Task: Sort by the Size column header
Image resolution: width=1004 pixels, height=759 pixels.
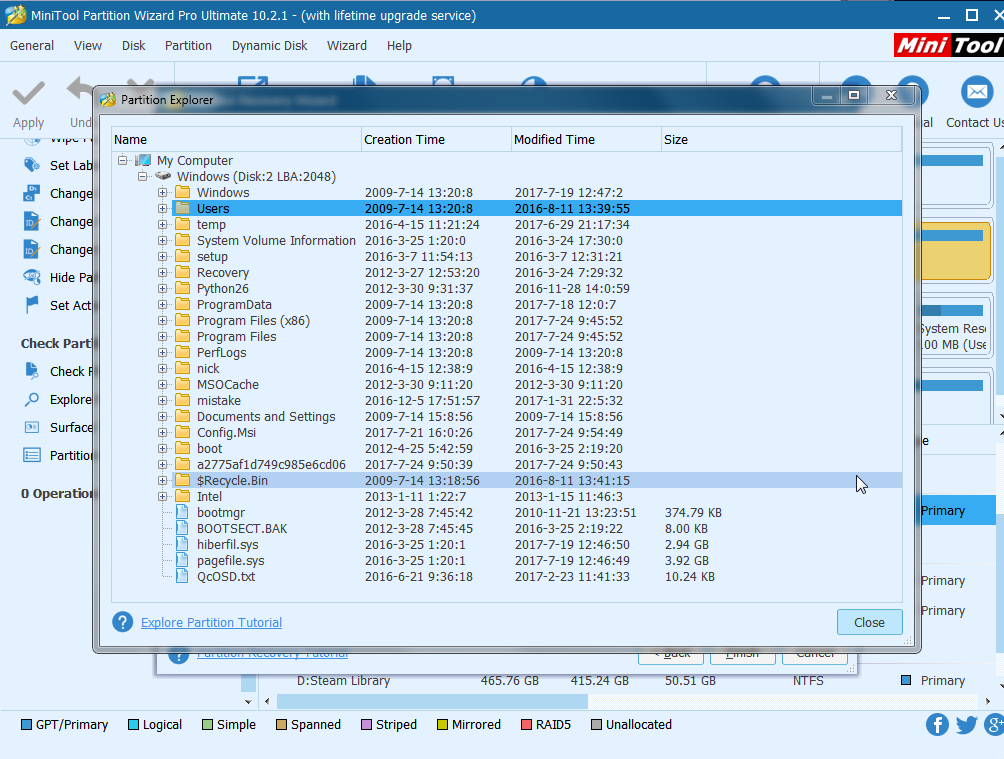Action: (x=781, y=139)
